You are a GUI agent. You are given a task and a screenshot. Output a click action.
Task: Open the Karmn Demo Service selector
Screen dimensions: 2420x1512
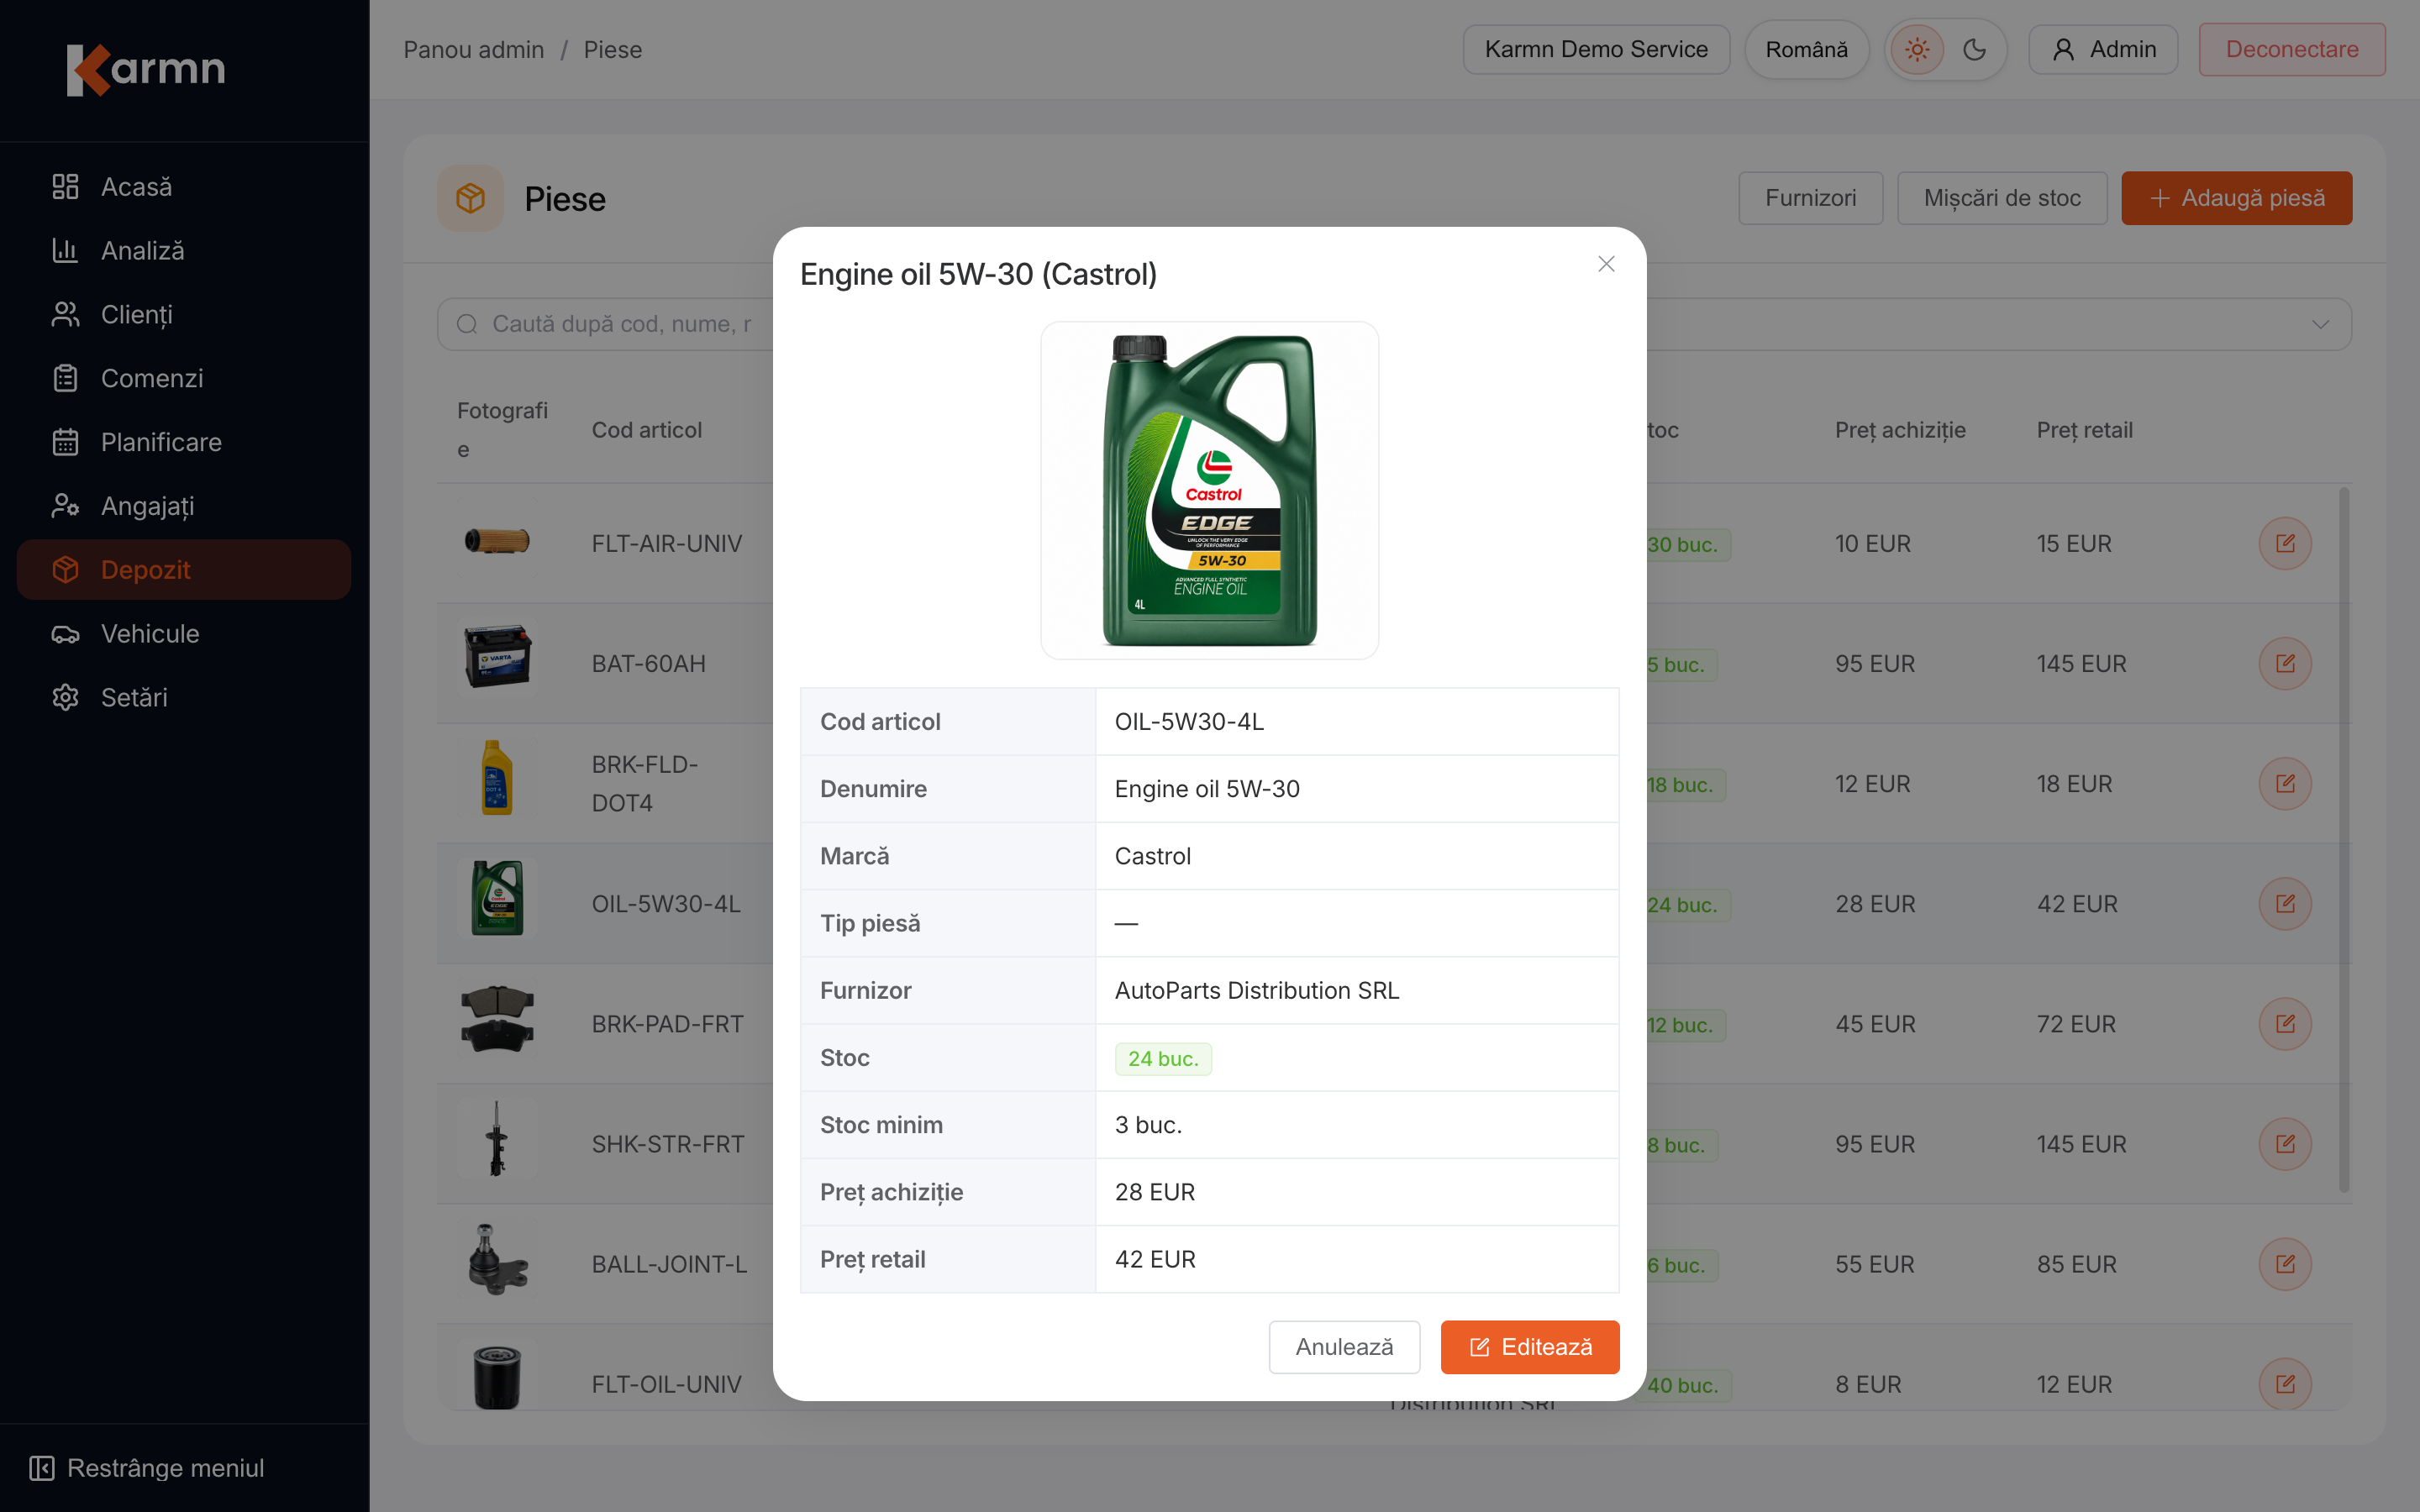(x=1596, y=50)
